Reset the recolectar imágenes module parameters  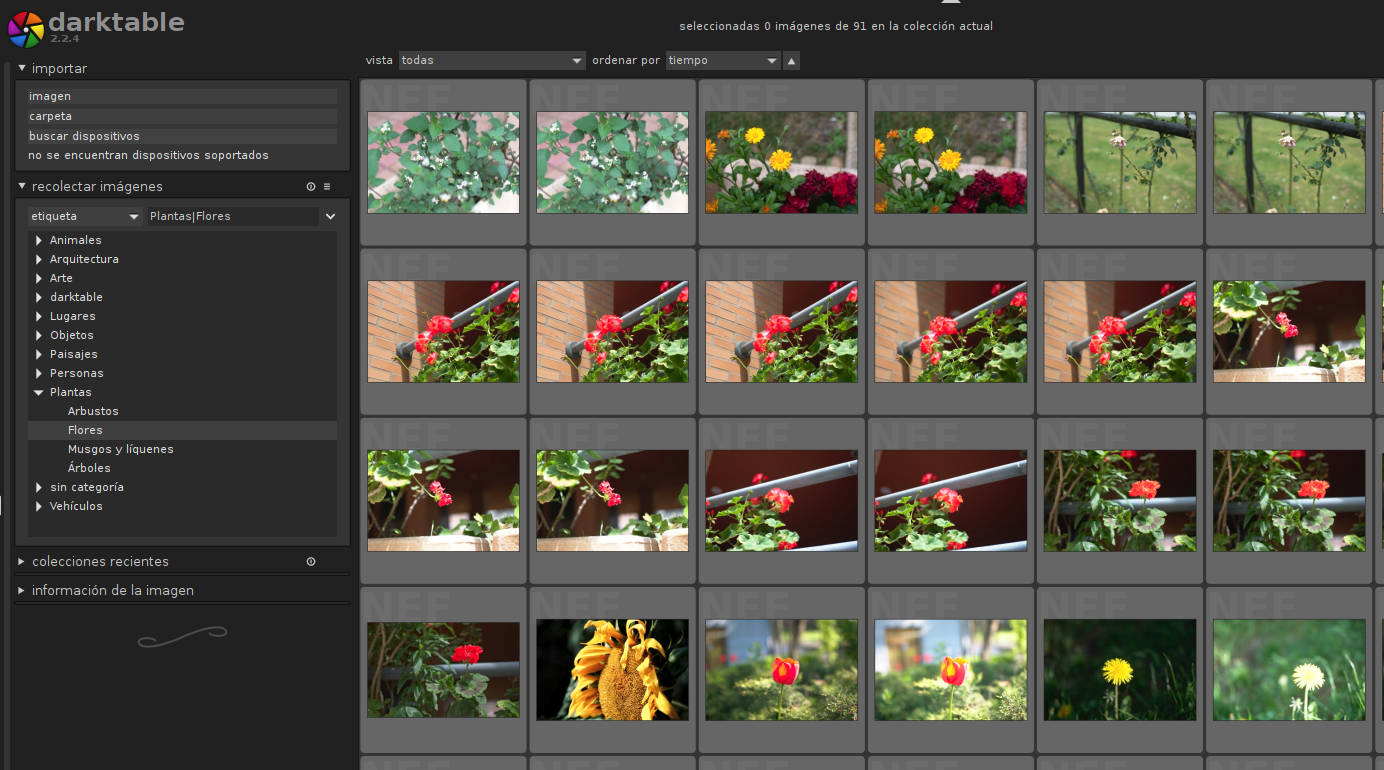coord(311,187)
